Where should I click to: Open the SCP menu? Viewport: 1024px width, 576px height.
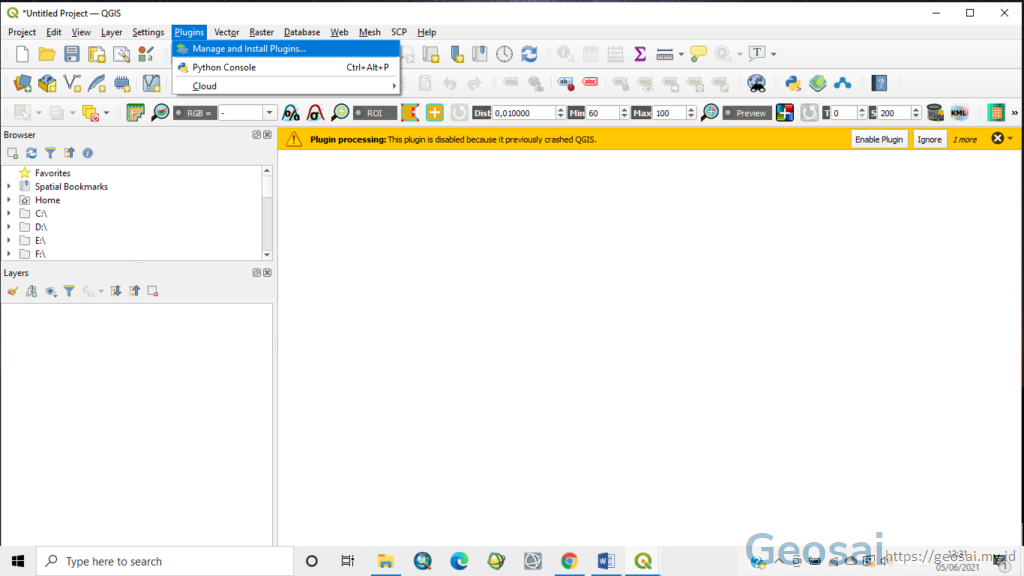[398, 32]
